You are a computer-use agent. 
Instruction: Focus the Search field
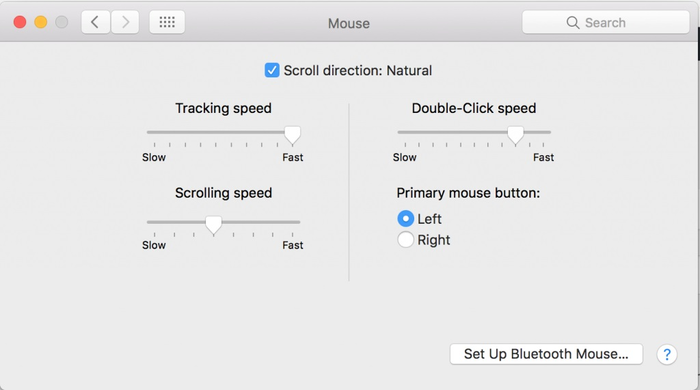pyautogui.click(x=606, y=22)
